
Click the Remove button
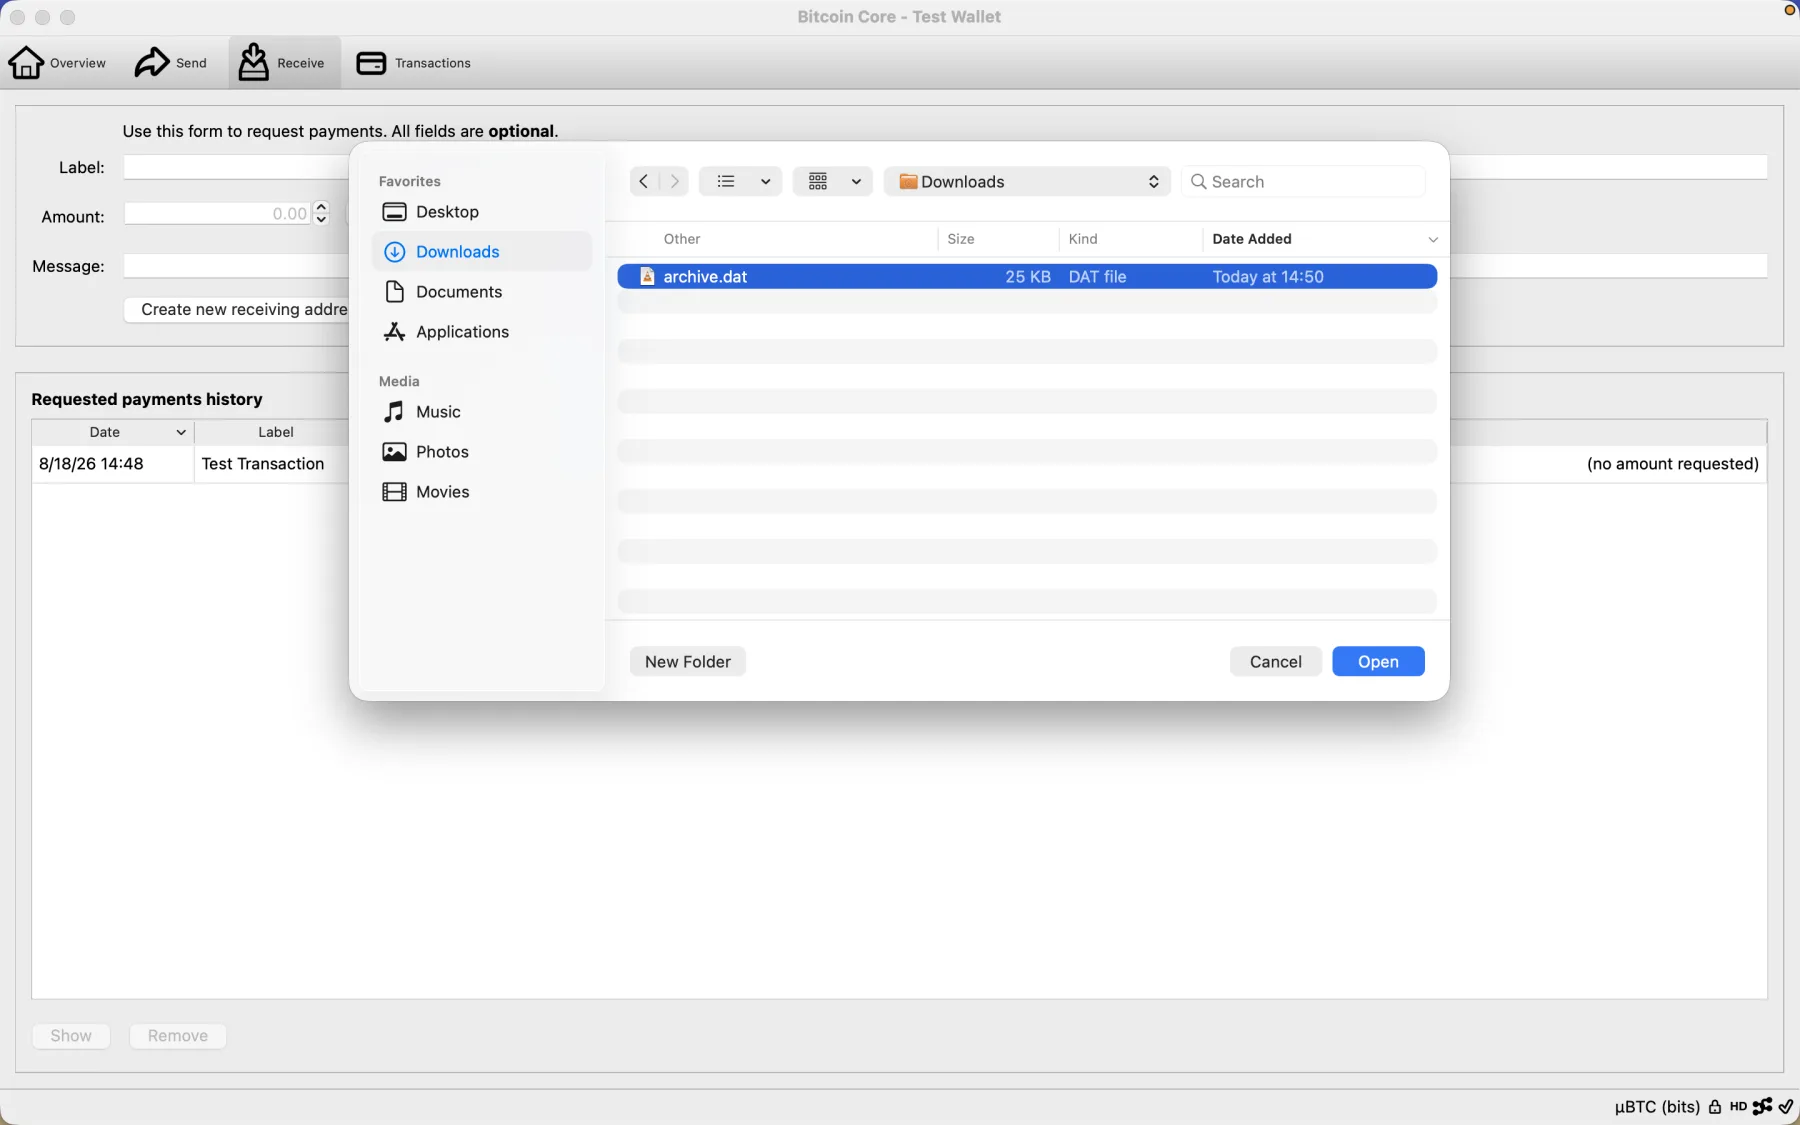178,1036
